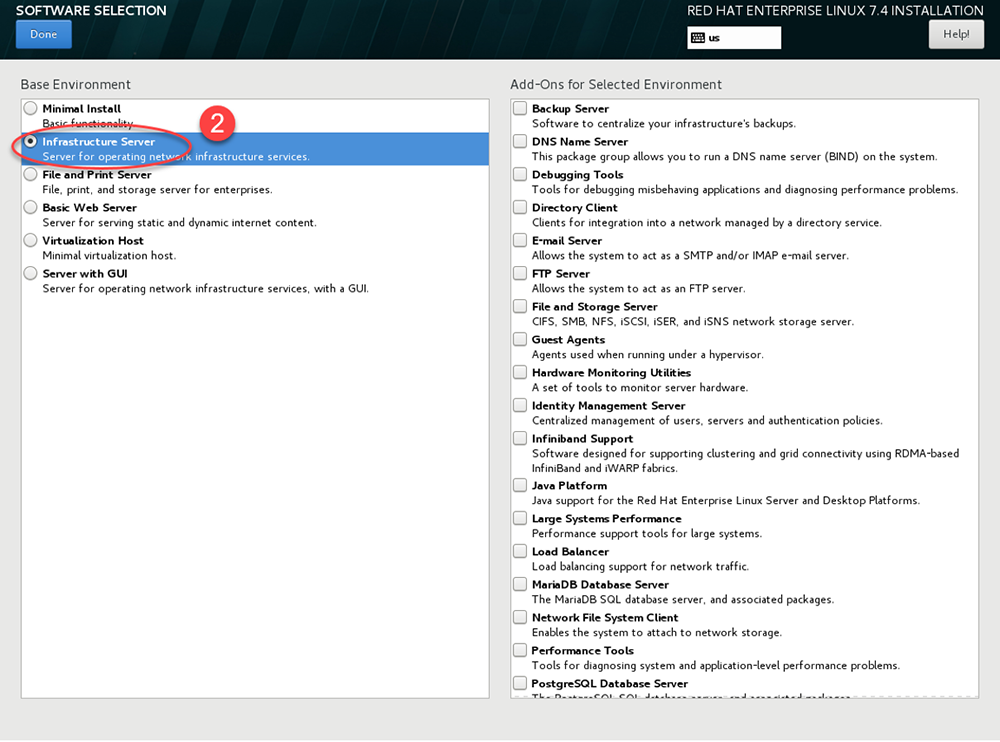Enable MariaDB Database Server add-on

pos(520,584)
